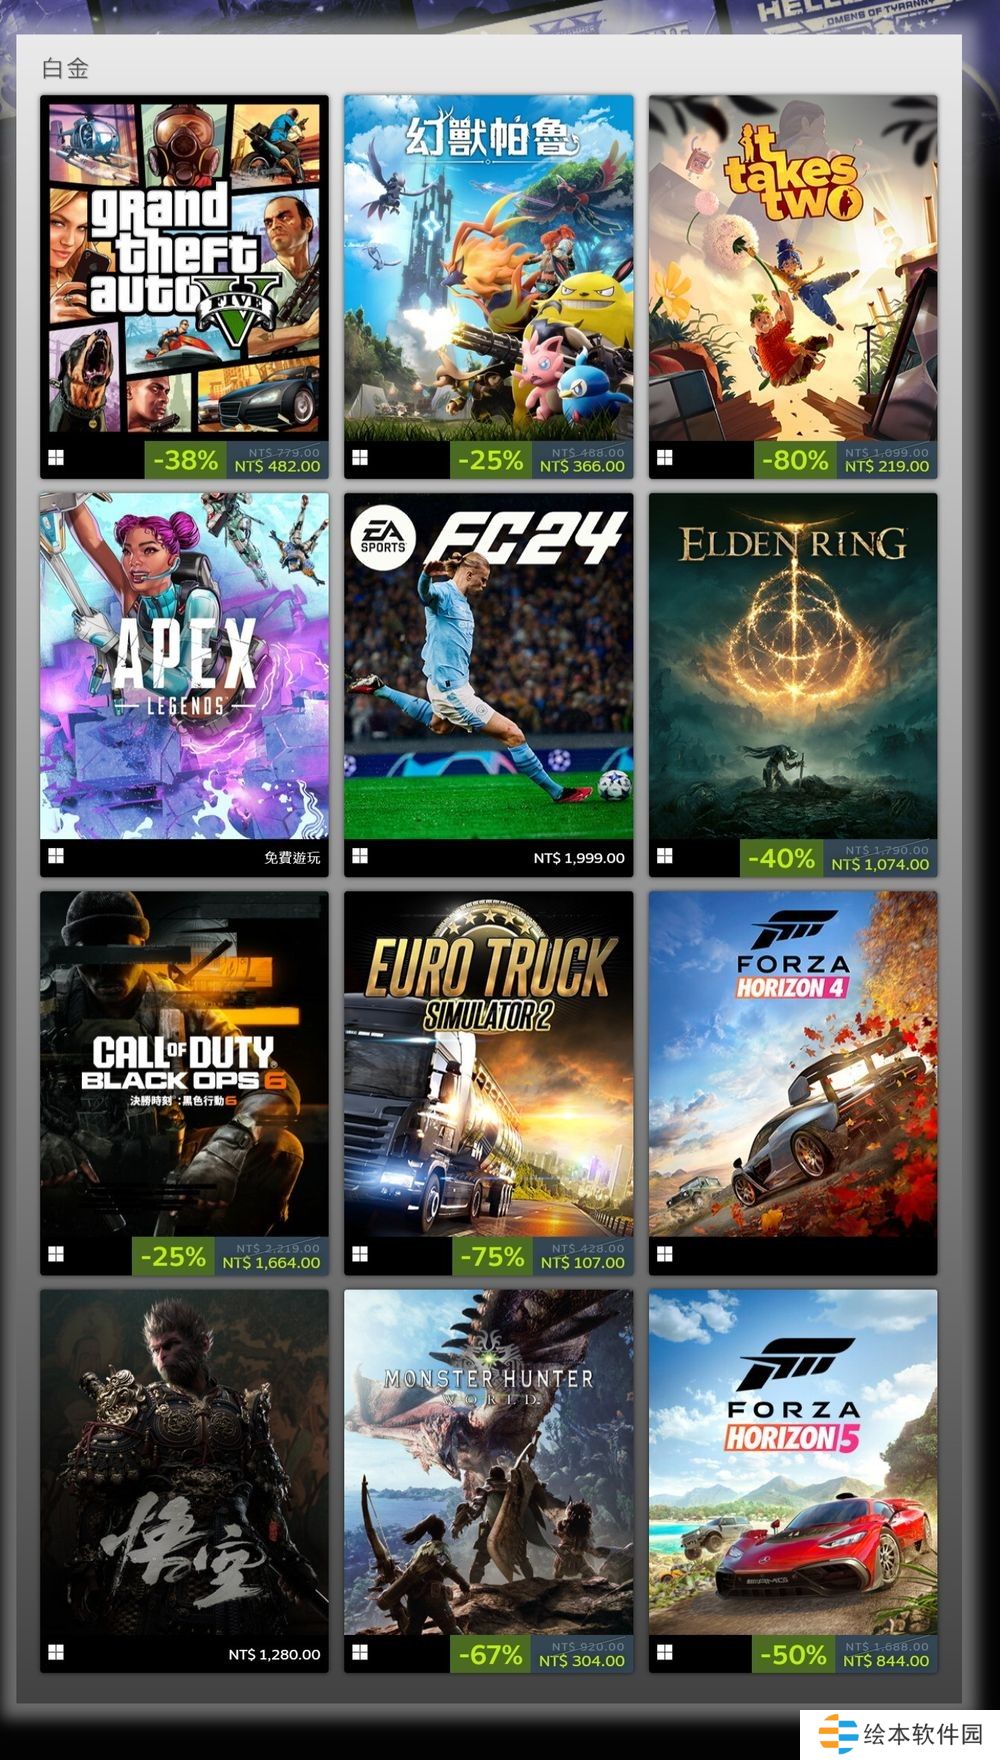Click the -80% discount on It Takes Two

point(795,460)
